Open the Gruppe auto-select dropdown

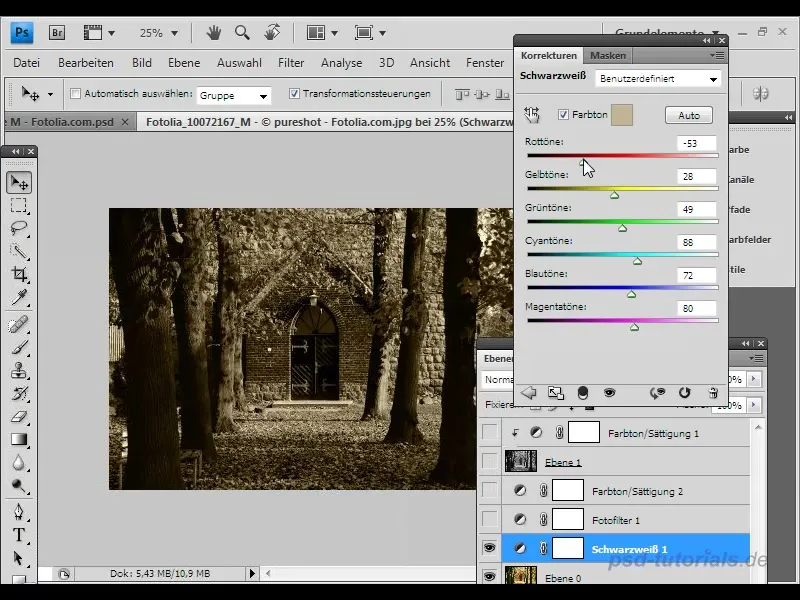tap(234, 95)
